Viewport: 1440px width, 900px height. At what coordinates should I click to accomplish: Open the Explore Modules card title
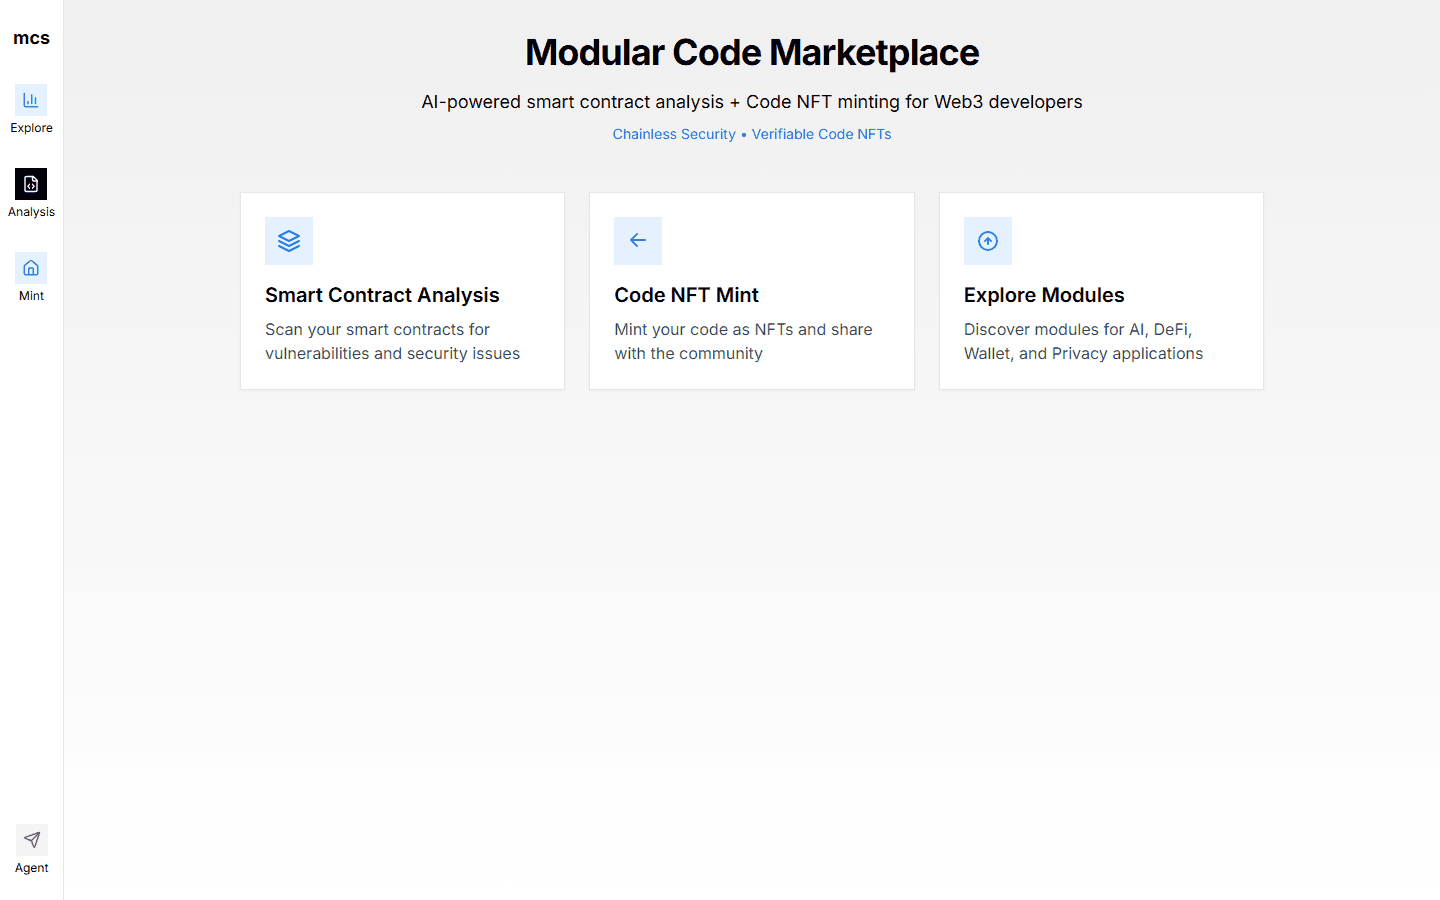[1044, 295]
